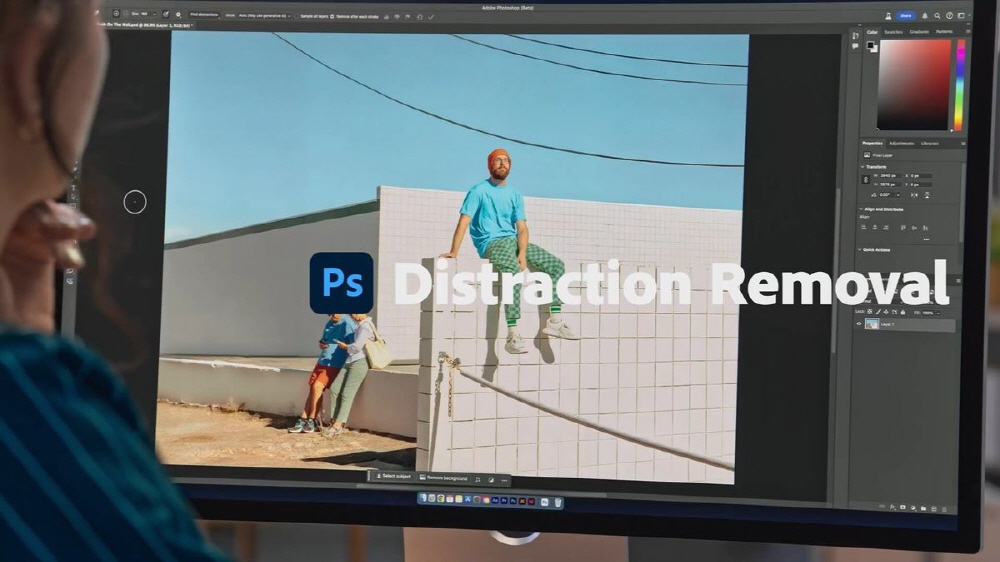Commit changes with the checkmark icon
1000x562 pixels.
pos(431,17)
